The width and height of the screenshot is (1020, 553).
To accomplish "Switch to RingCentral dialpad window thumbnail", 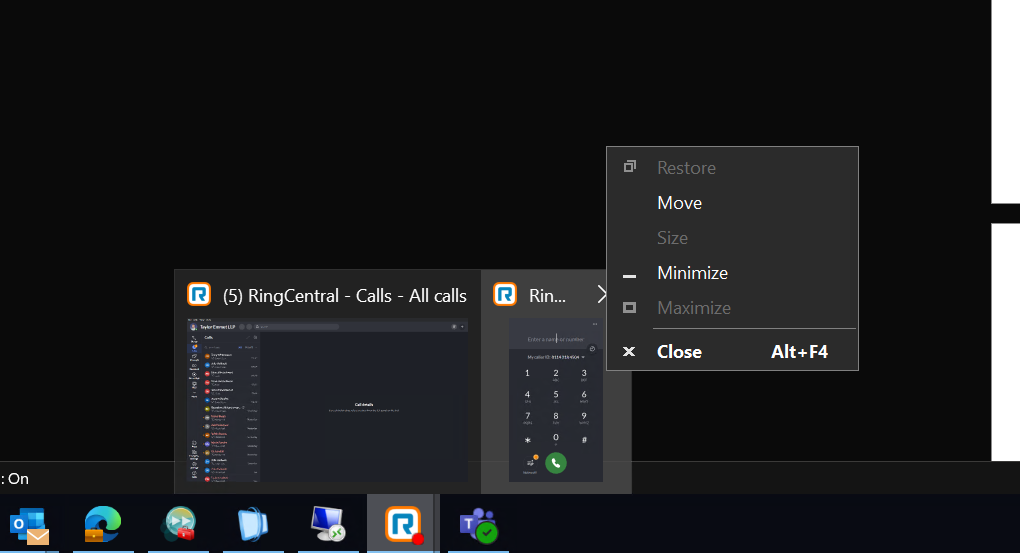I will pos(556,400).
